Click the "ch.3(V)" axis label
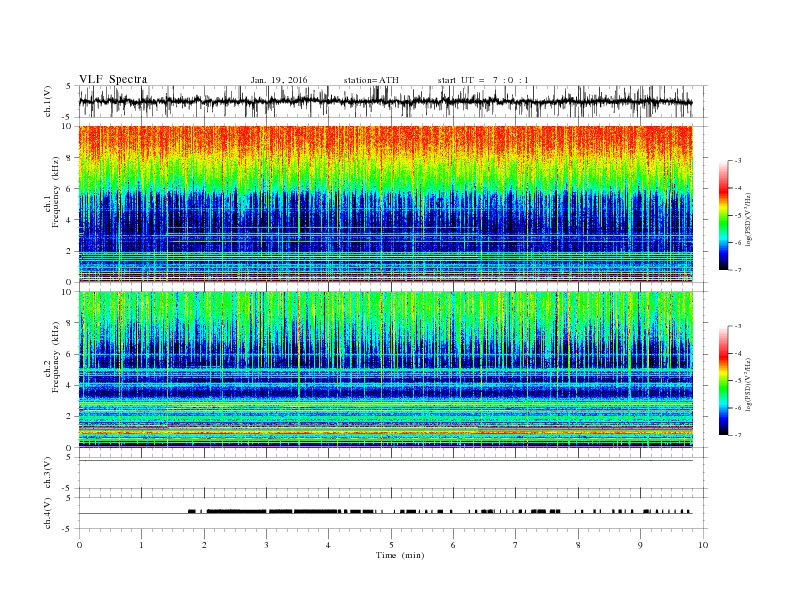792x612 pixels. (x=48, y=473)
